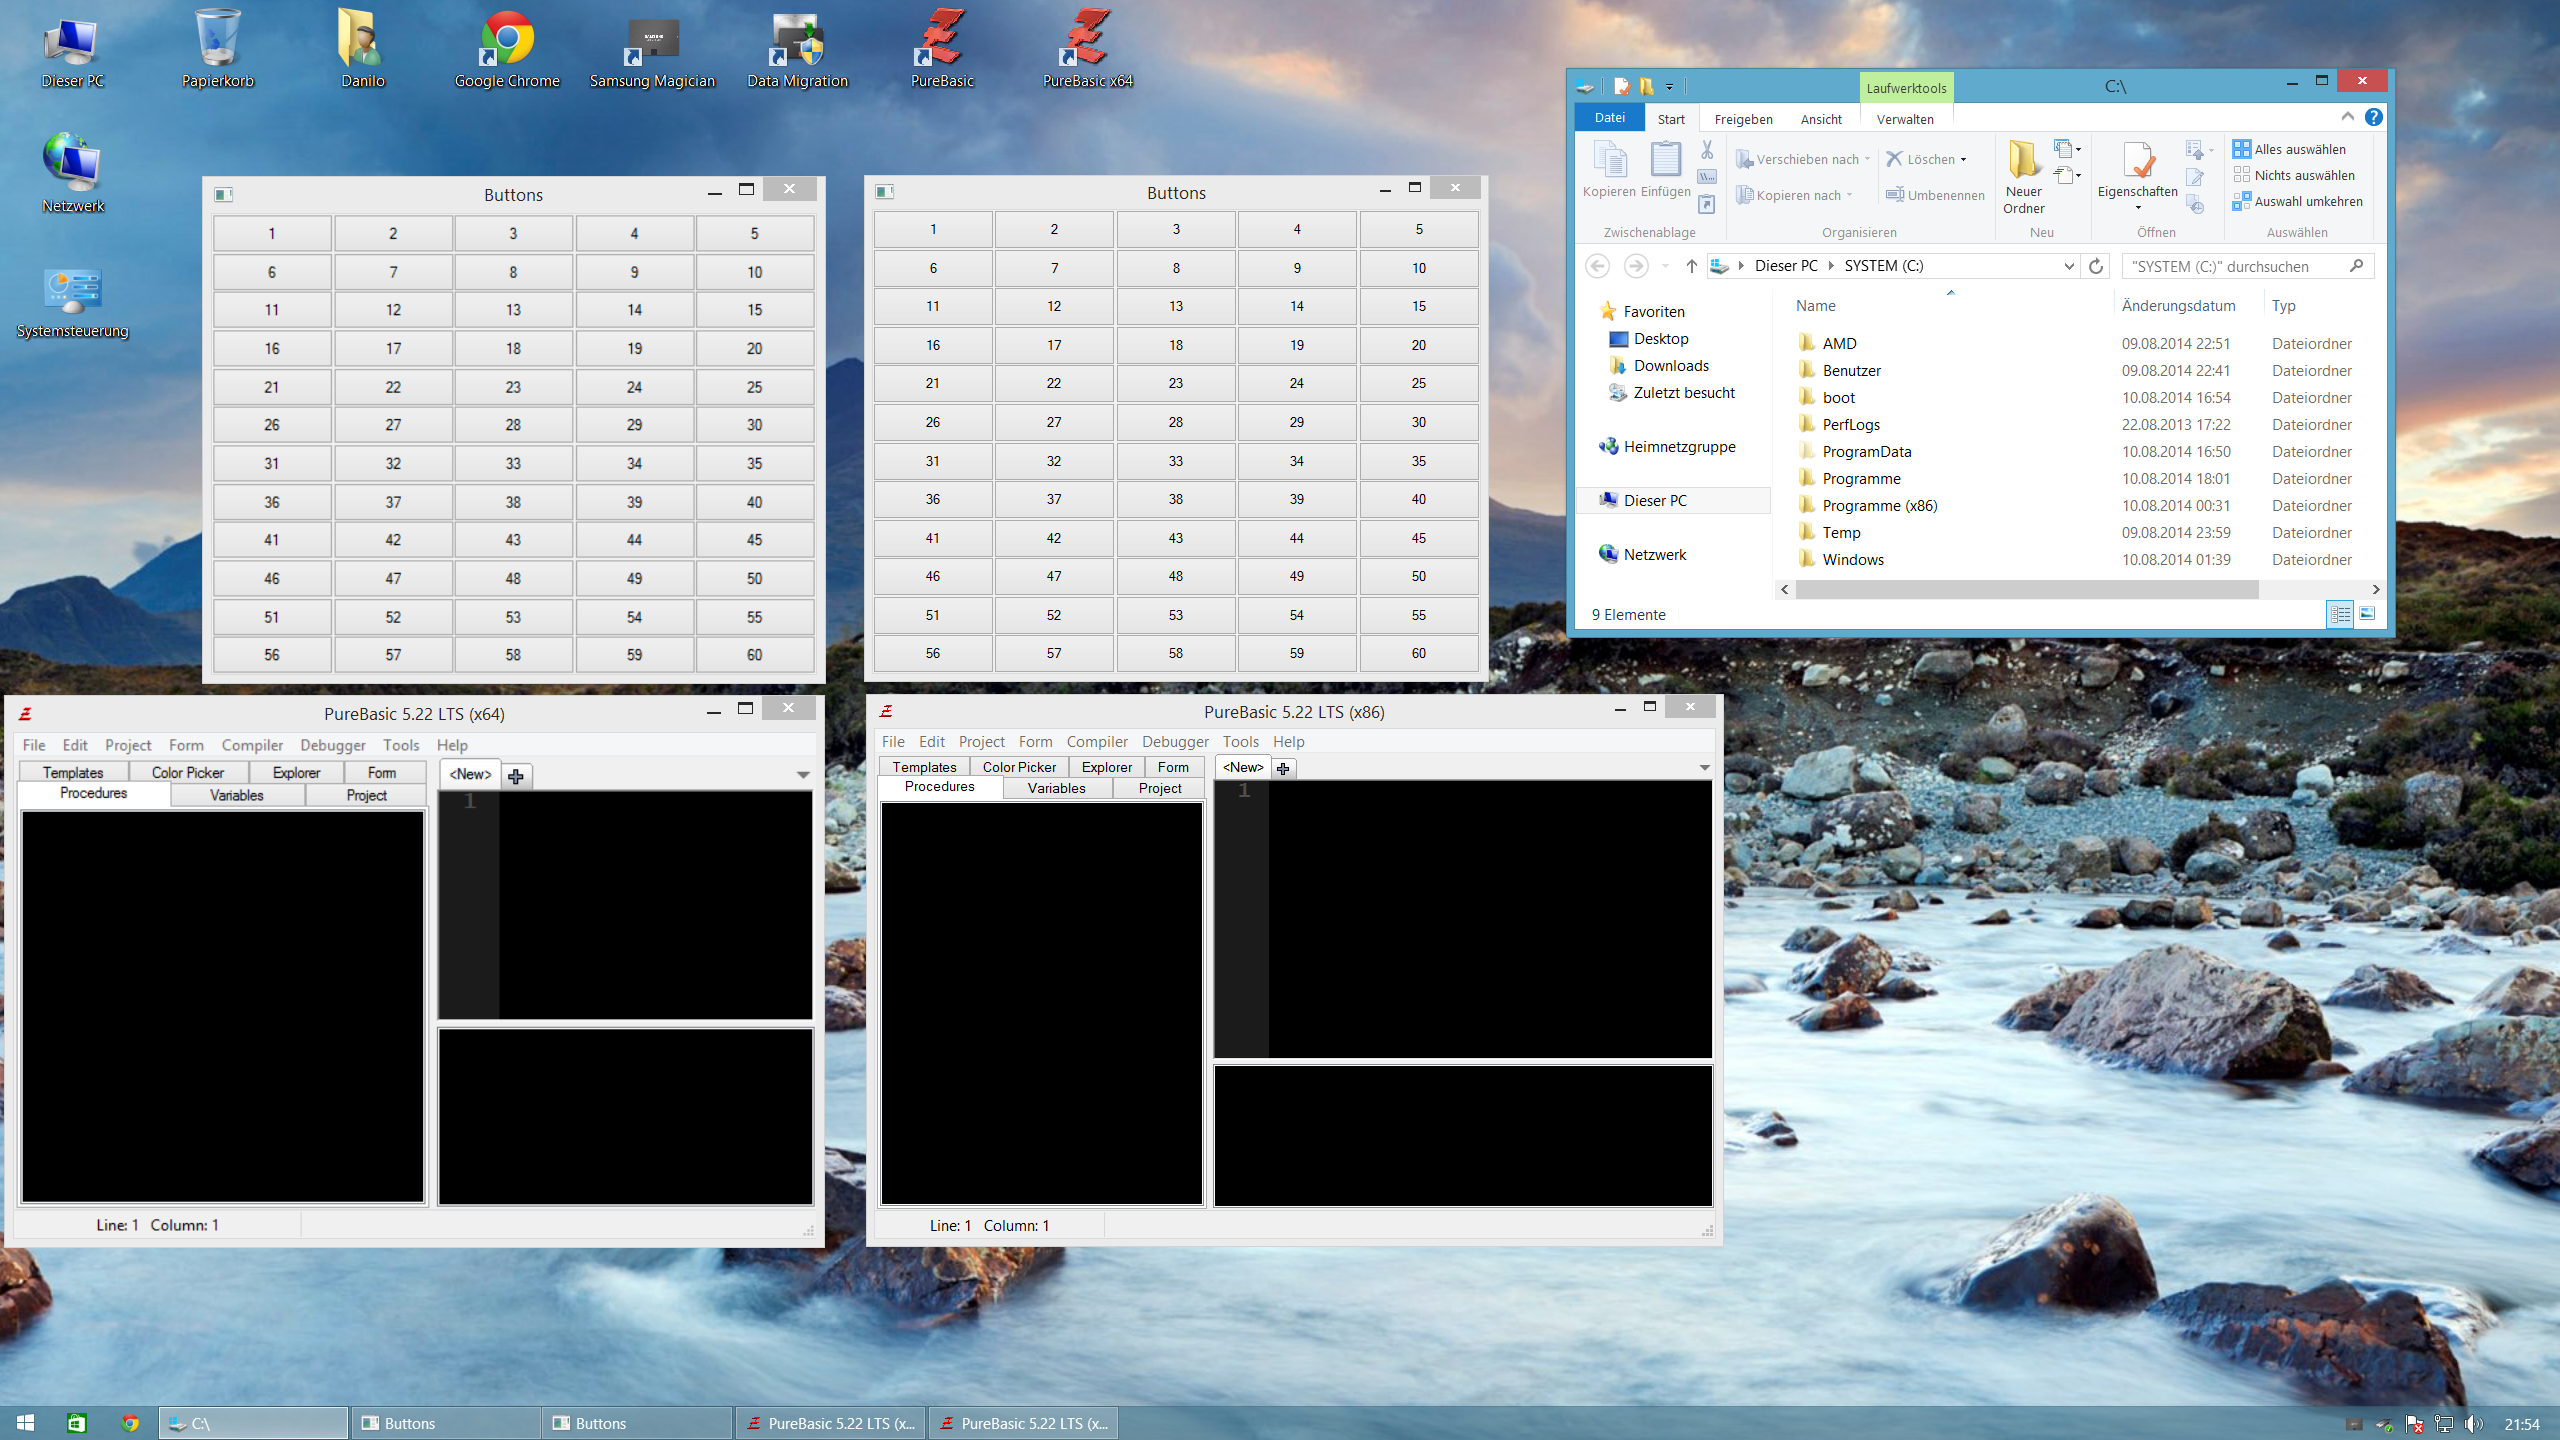Open the Compiler menu in PureBasic x64
Screen dimensions: 2560x1440
[252, 745]
